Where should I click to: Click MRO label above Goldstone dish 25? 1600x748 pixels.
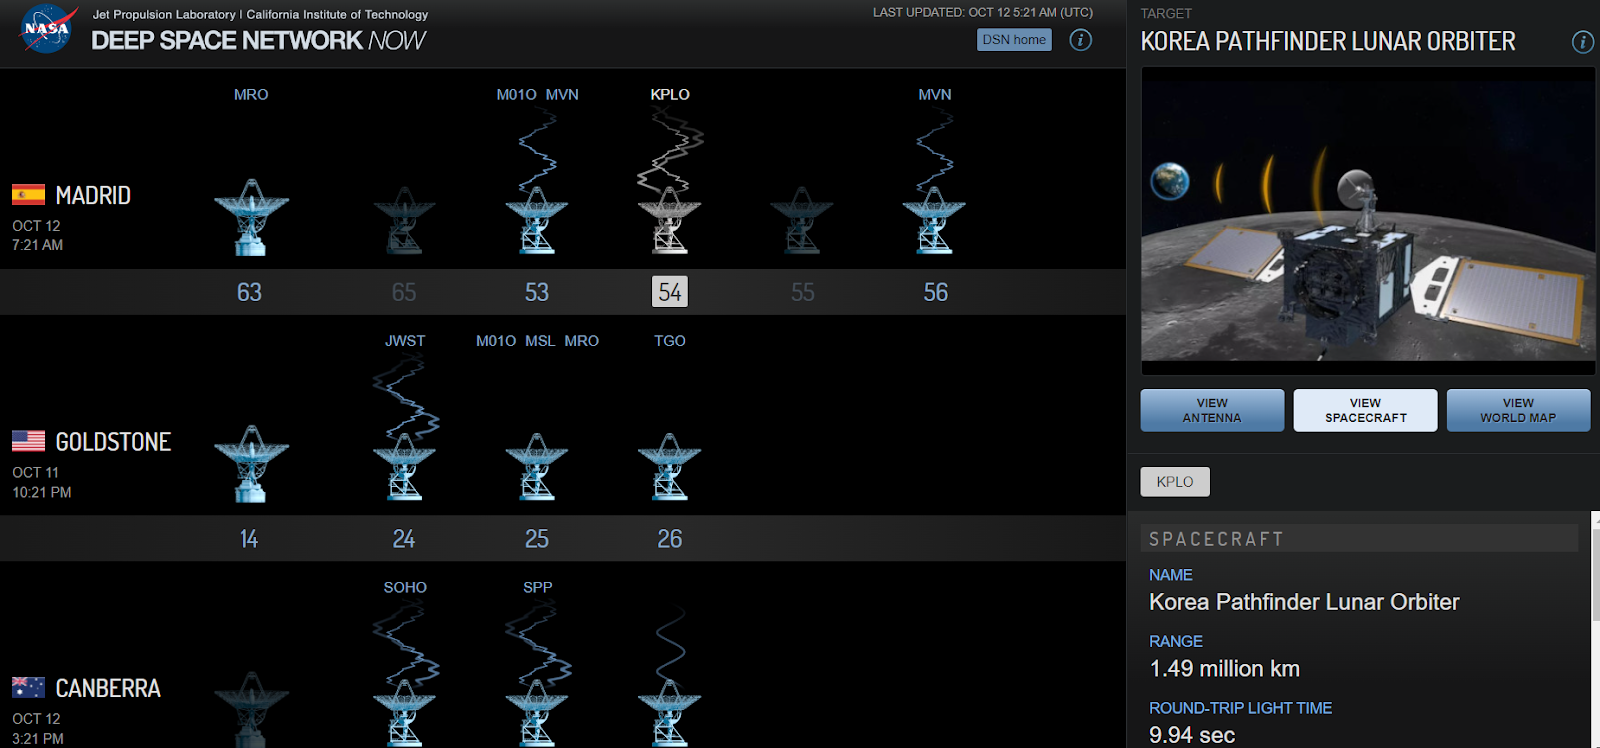pyautogui.click(x=581, y=341)
